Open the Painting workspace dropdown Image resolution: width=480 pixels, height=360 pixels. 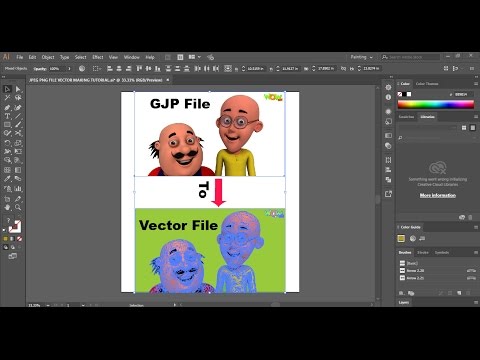coord(361,57)
